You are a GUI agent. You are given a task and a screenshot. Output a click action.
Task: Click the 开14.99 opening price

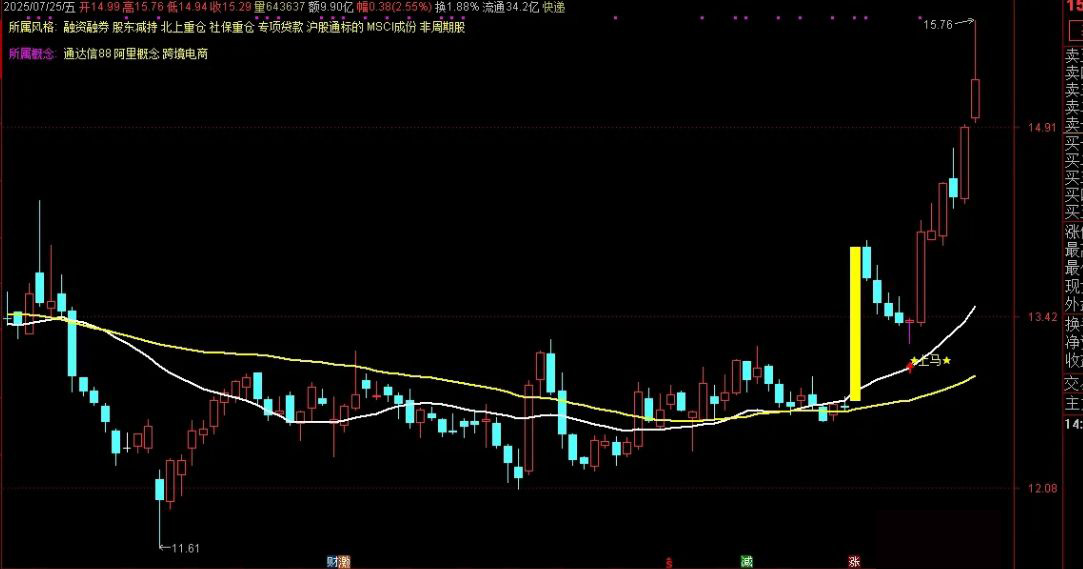(99, 8)
